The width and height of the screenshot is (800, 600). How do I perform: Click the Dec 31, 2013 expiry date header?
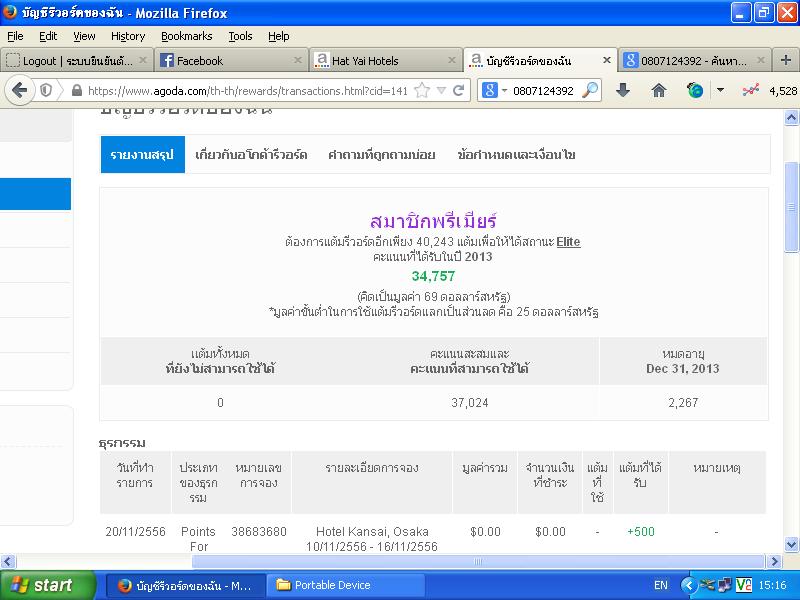[683, 368]
